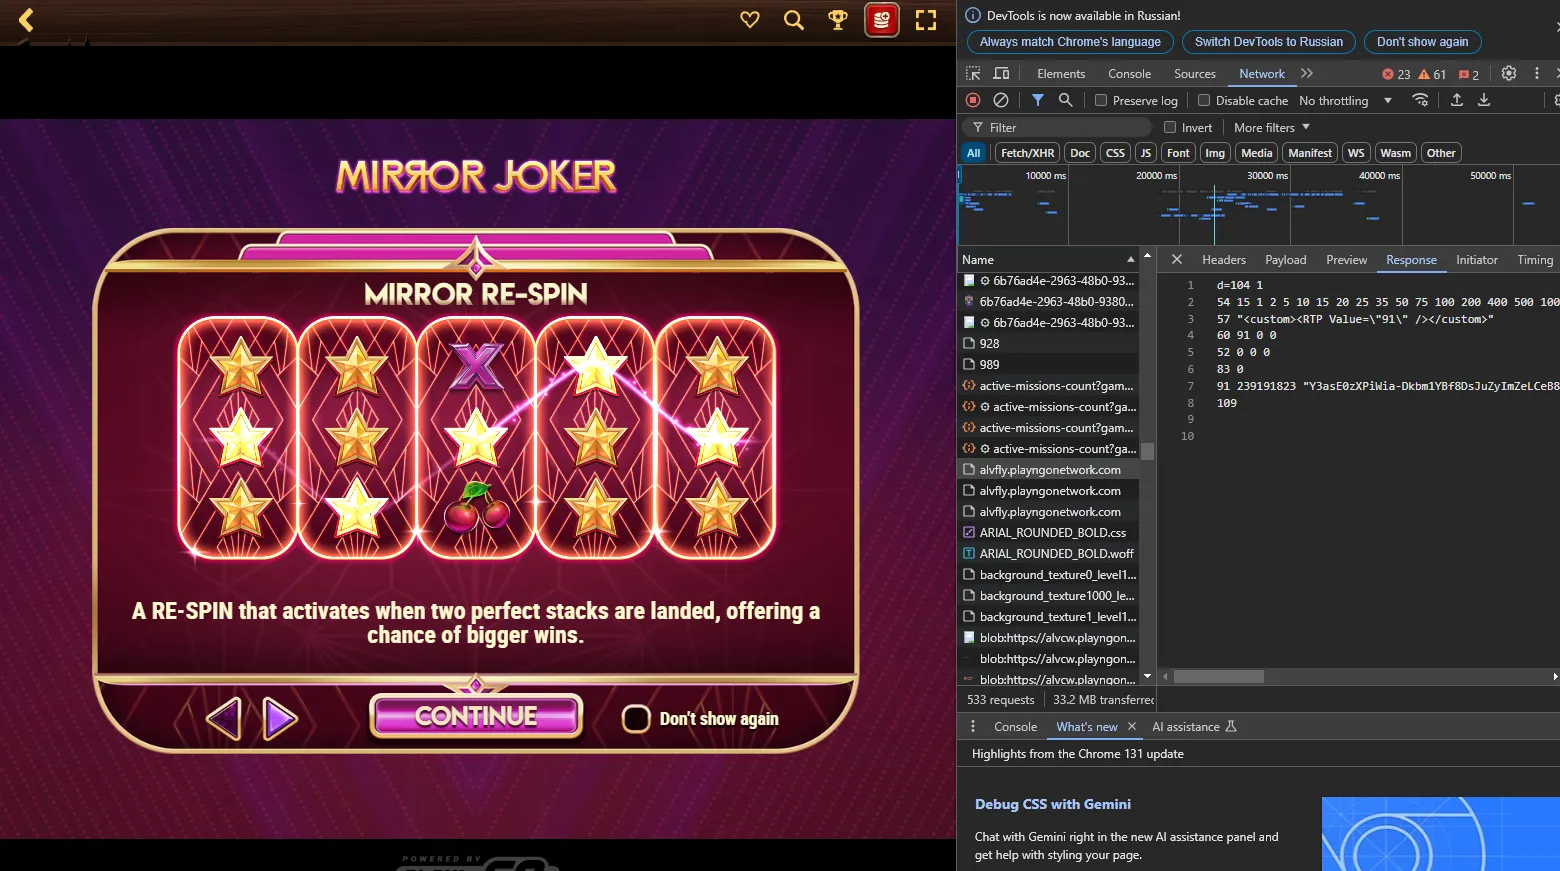Filter requests by WS type
Screen dimensions: 1560x871
(1356, 153)
